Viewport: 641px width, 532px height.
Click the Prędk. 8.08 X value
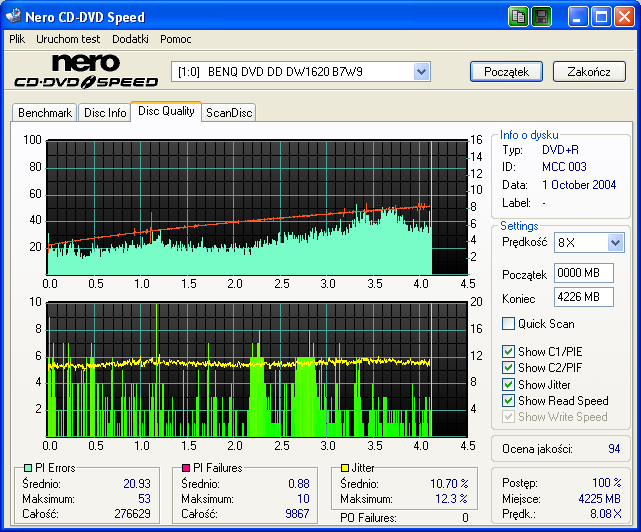606,514
